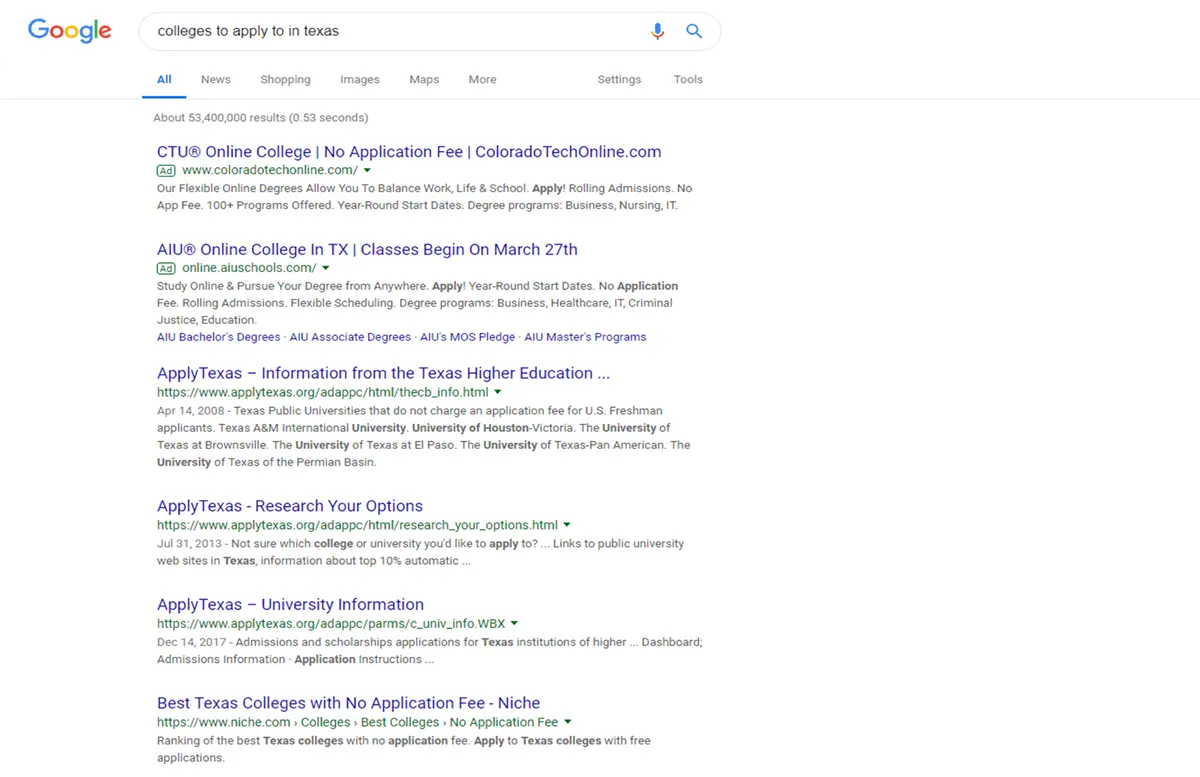This screenshot has width=1200, height=777.
Task: Click the microphone voice search icon
Action: point(657,31)
